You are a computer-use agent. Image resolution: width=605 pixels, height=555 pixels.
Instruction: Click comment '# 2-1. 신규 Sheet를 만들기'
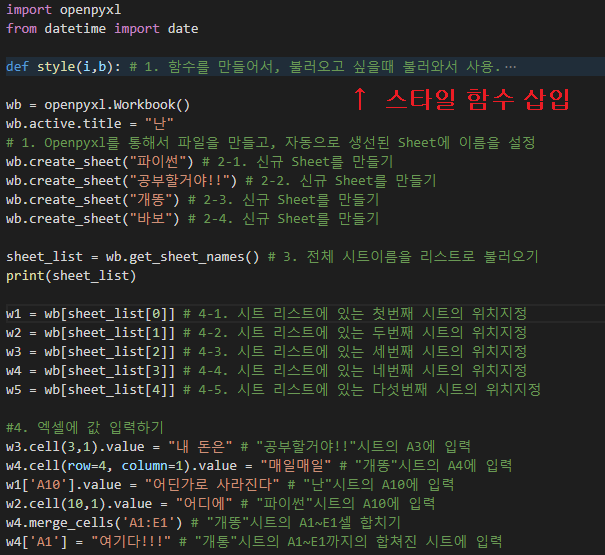[297, 162]
